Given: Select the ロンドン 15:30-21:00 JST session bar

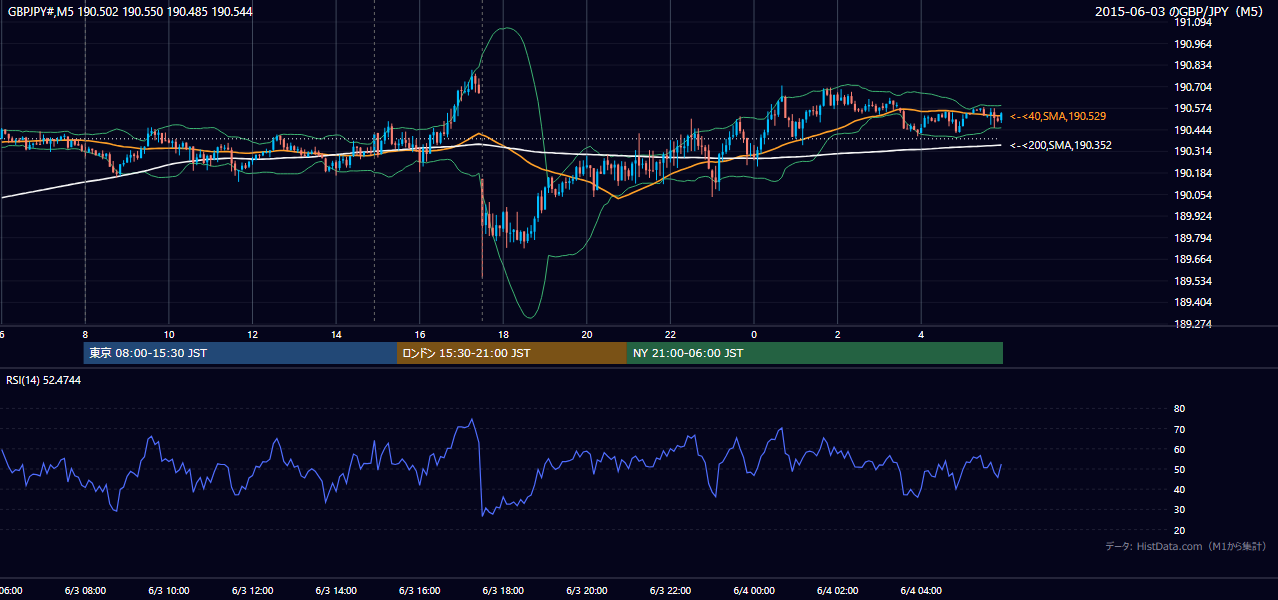Looking at the screenshot, I should click(512, 353).
